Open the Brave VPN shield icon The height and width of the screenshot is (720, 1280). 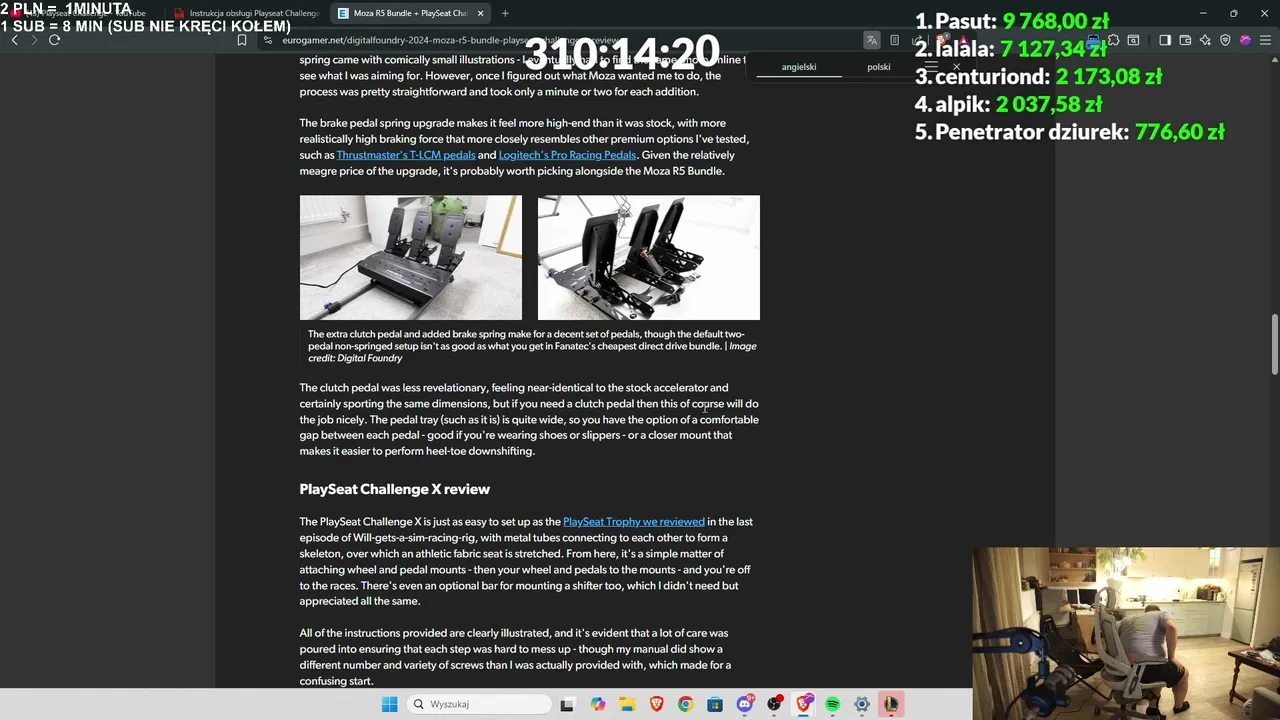coord(1225,40)
